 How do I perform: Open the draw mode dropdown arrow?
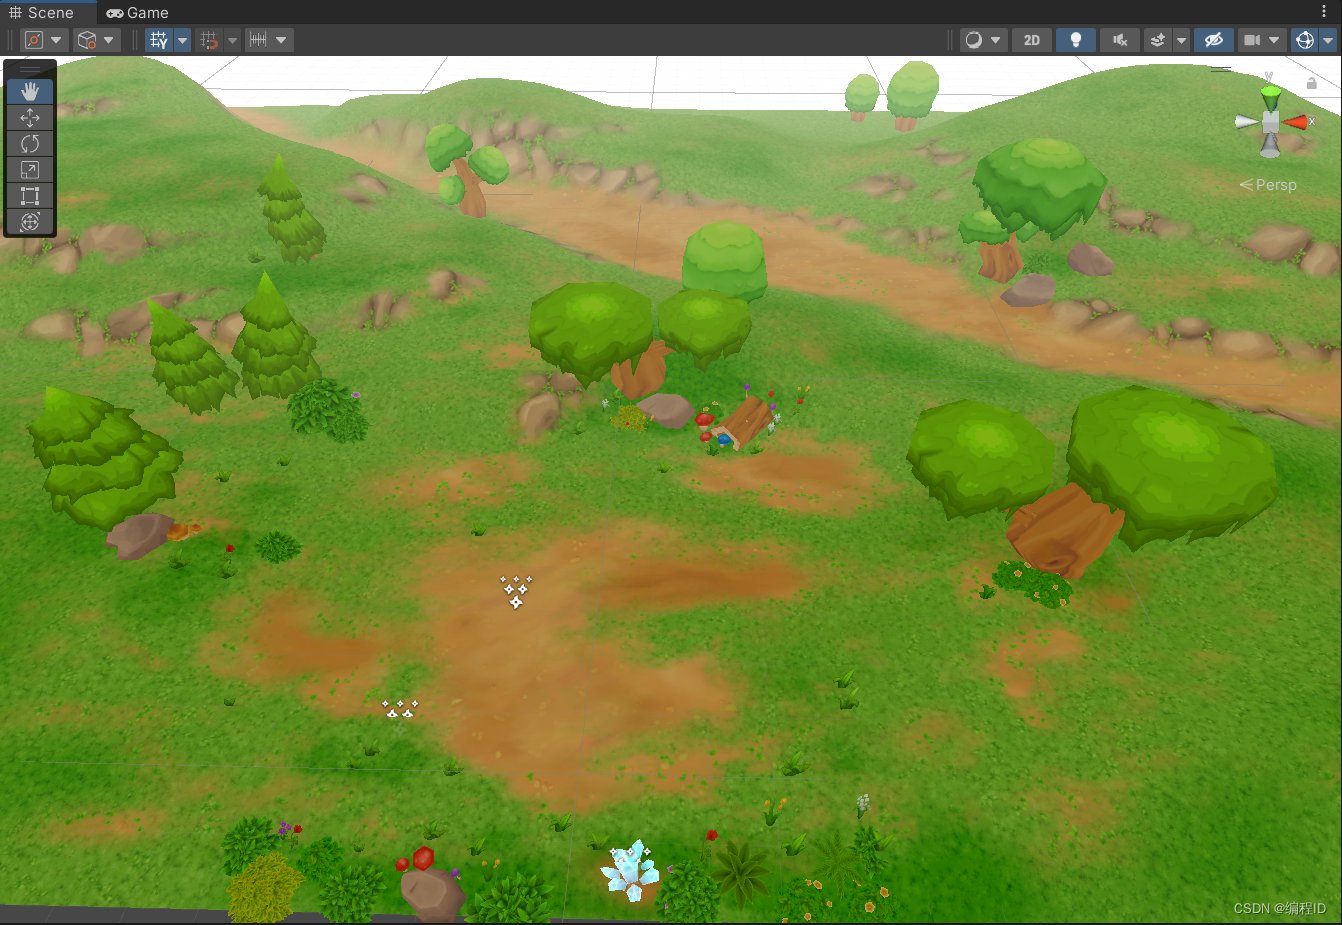995,40
